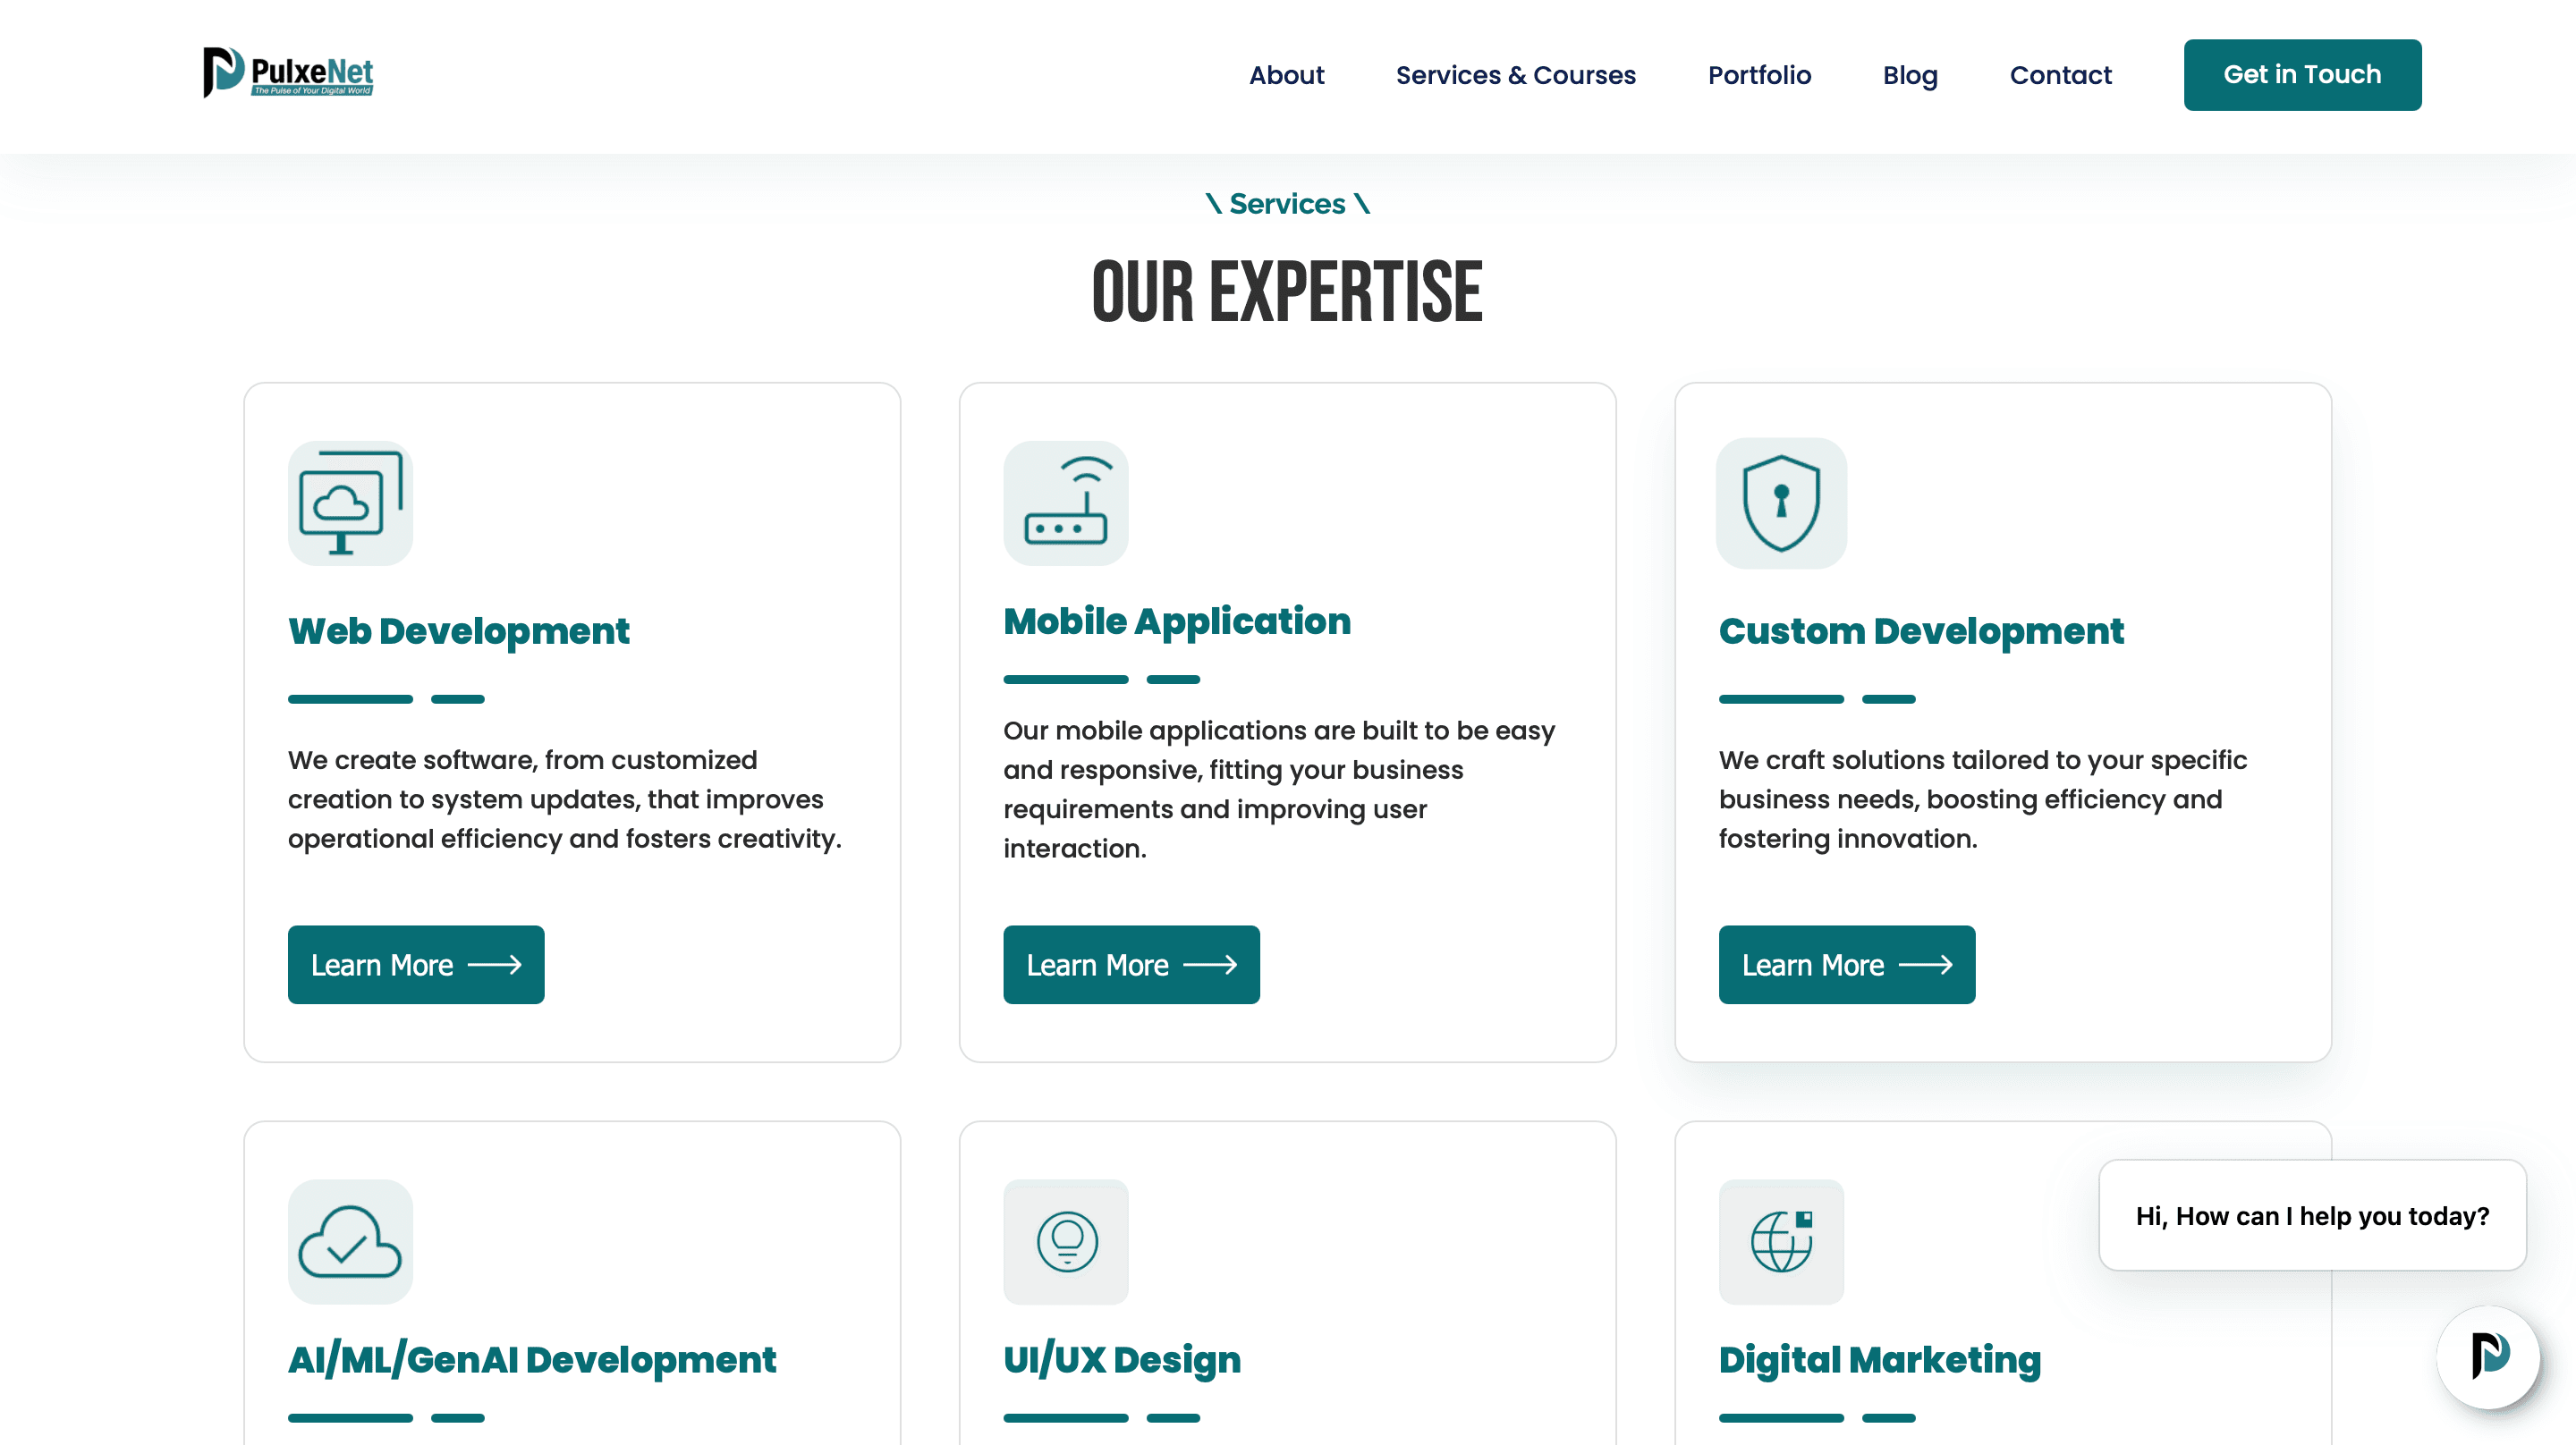Learn More about Custom Development
Image resolution: width=2576 pixels, height=1445 pixels.
click(1846, 964)
